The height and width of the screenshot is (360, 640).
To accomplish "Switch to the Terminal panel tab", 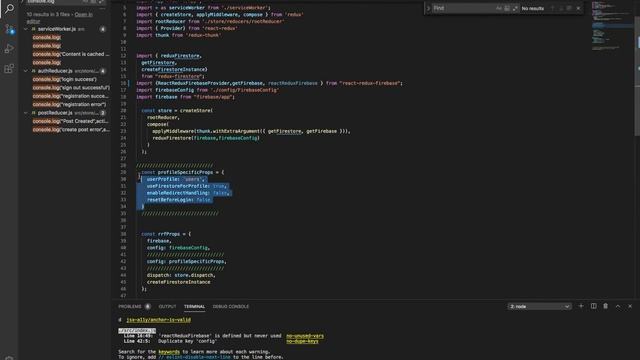I will 194,307.
